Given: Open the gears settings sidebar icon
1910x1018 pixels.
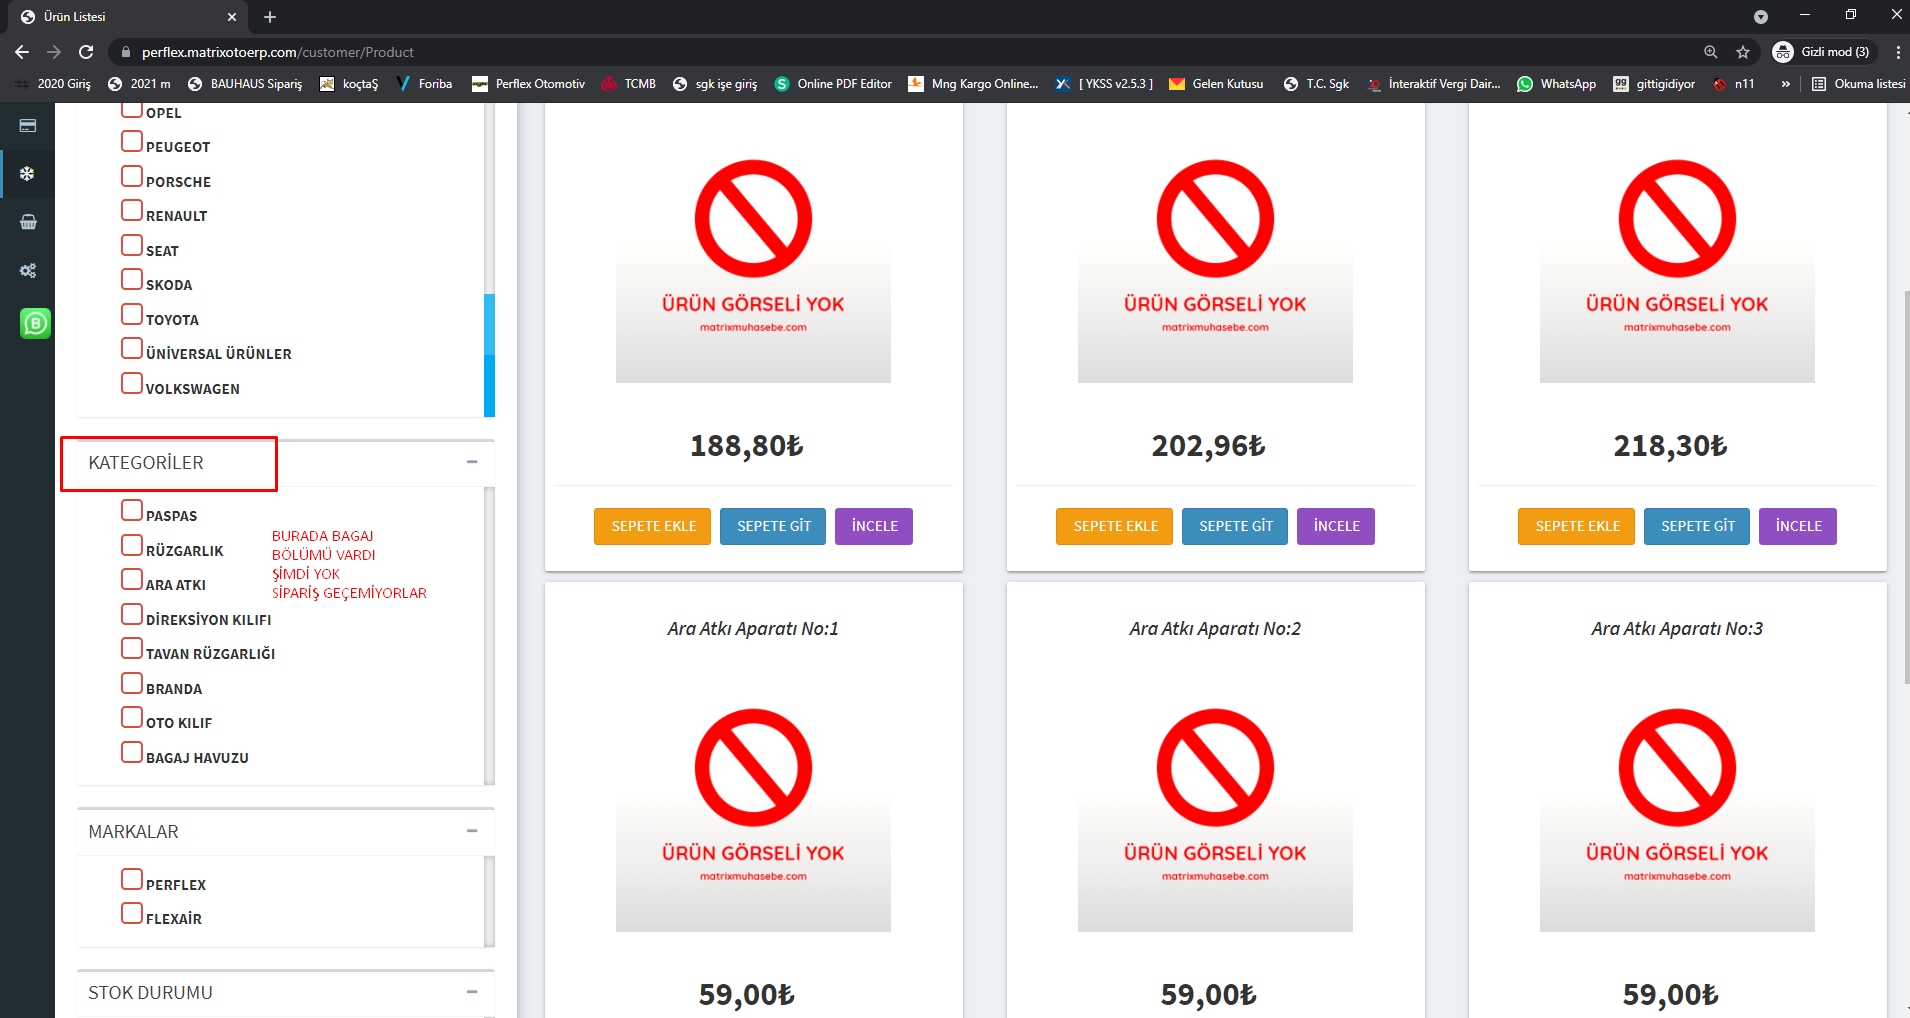Looking at the screenshot, I should coord(28,271).
